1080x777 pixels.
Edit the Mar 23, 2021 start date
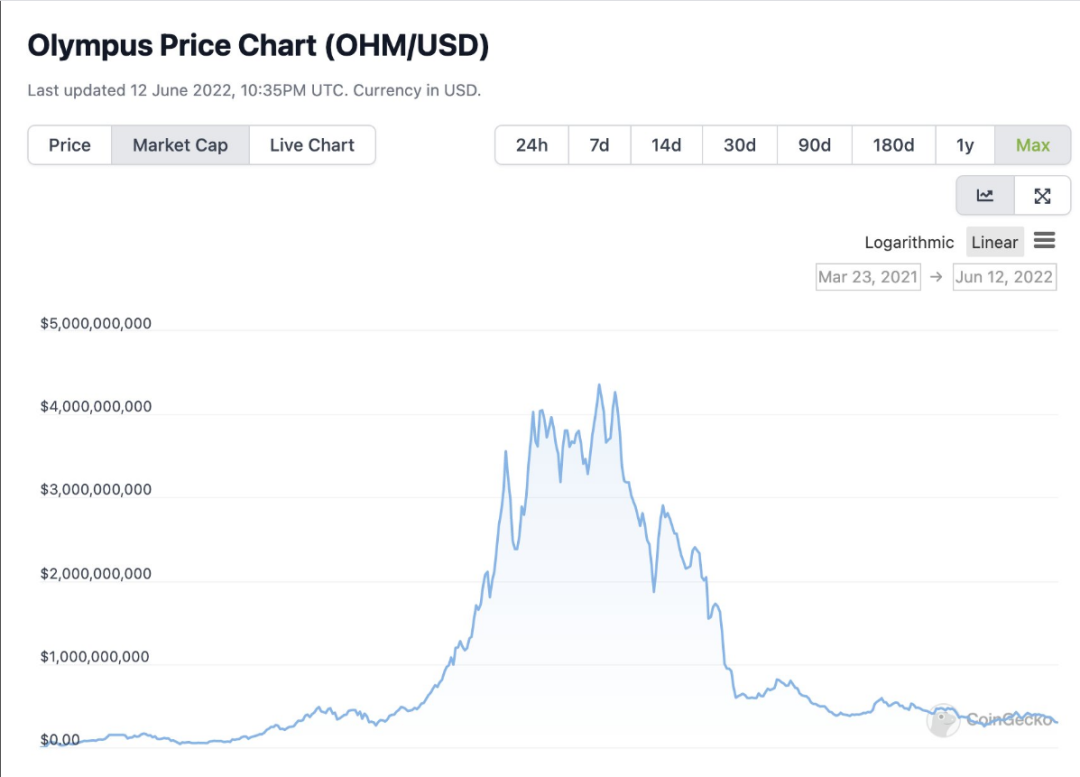868,277
